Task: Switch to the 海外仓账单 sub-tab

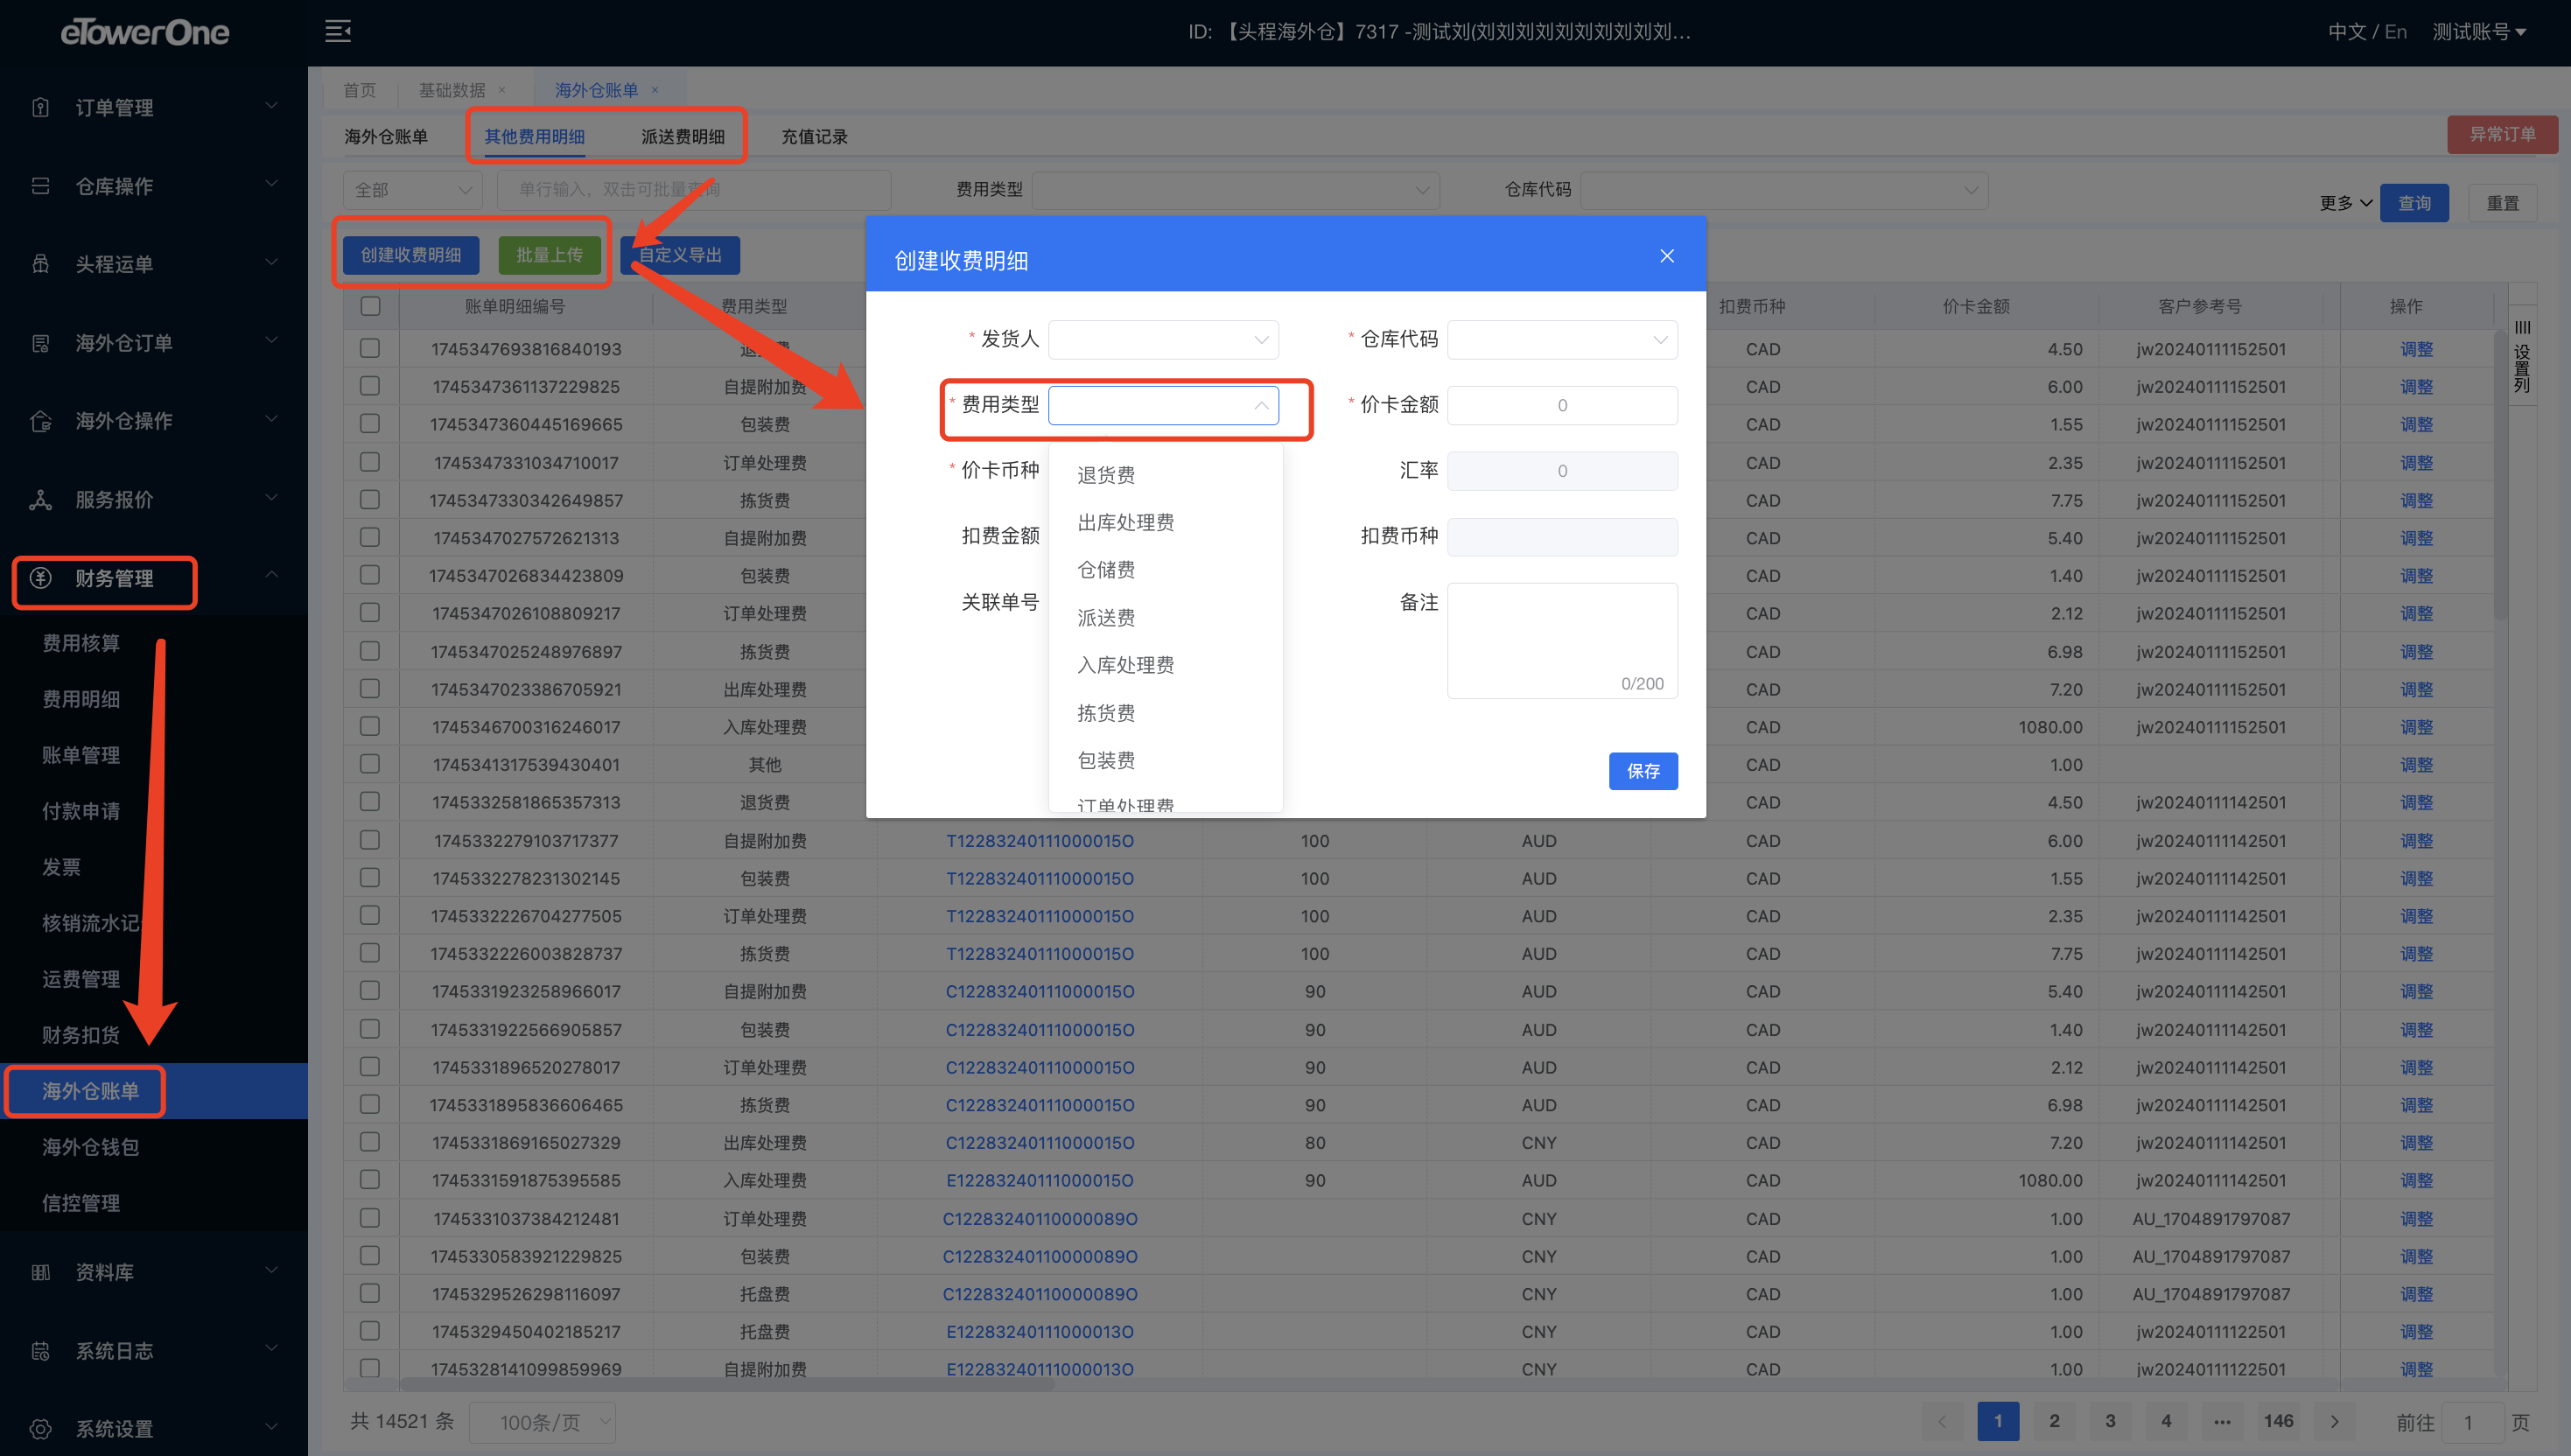Action: coord(385,136)
